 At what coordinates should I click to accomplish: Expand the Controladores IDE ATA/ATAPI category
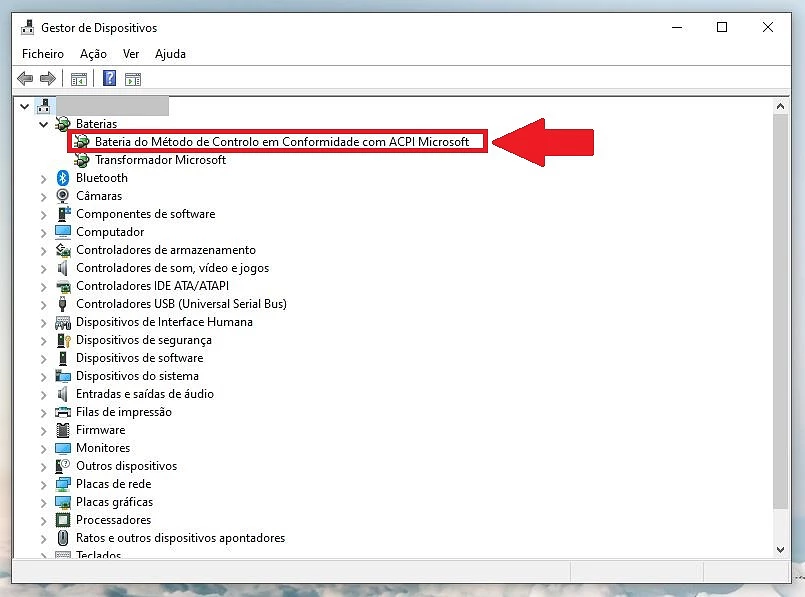pyautogui.click(x=44, y=286)
